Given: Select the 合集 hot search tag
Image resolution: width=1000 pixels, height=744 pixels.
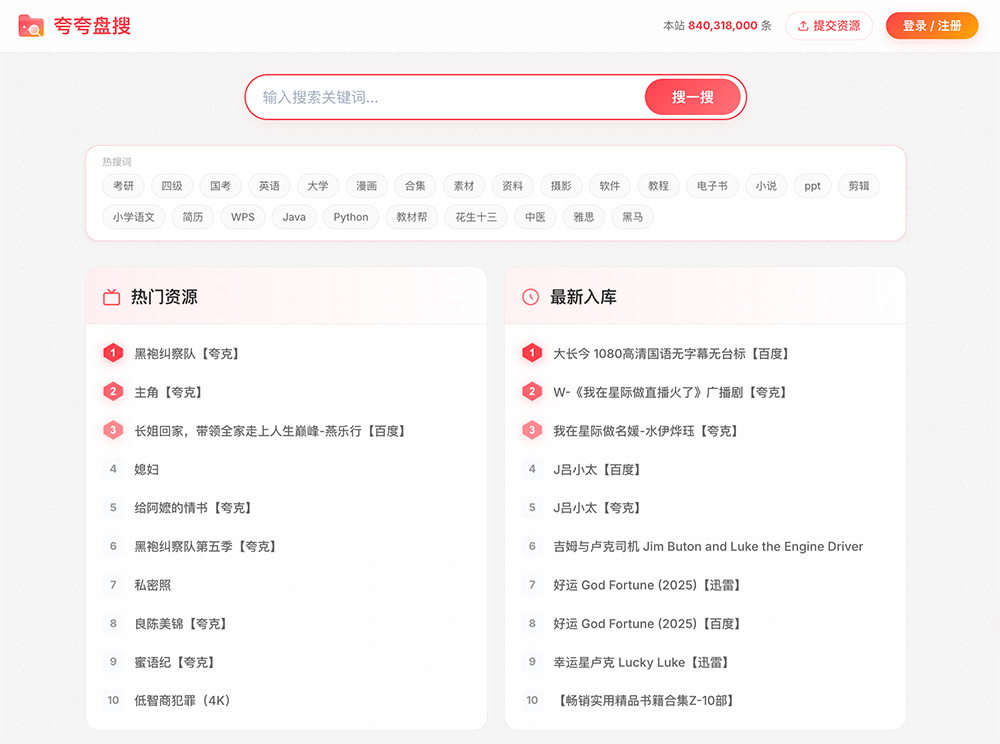Looking at the screenshot, I should tap(415, 186).
